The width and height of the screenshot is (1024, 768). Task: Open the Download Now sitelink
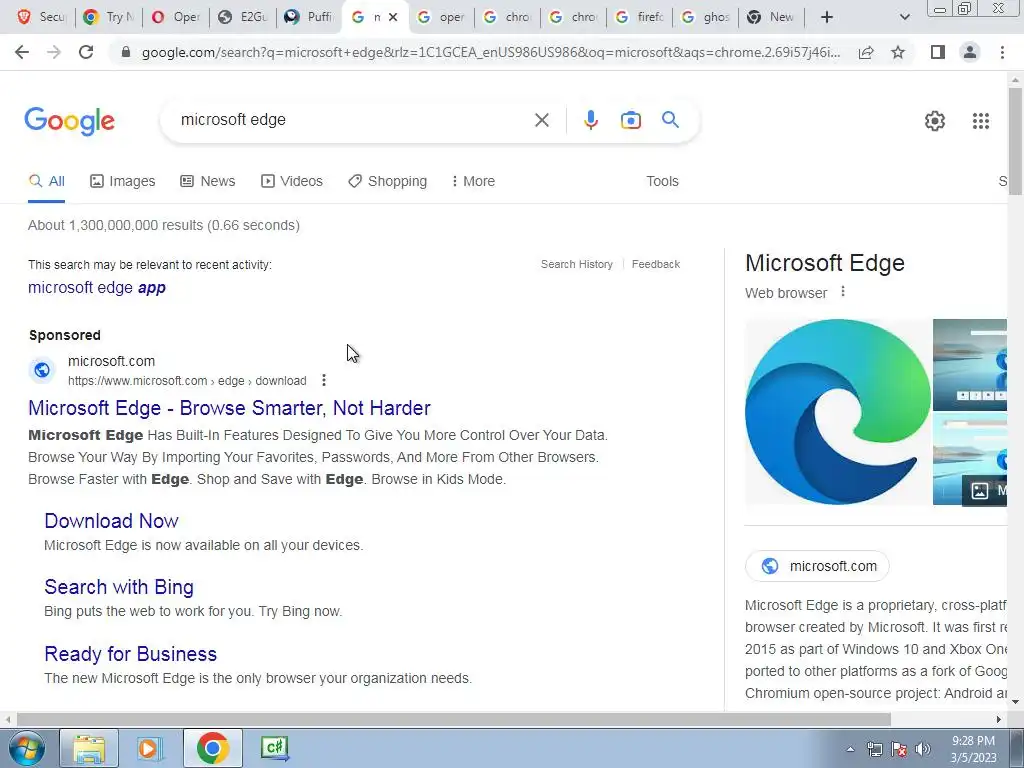[111, 520]
